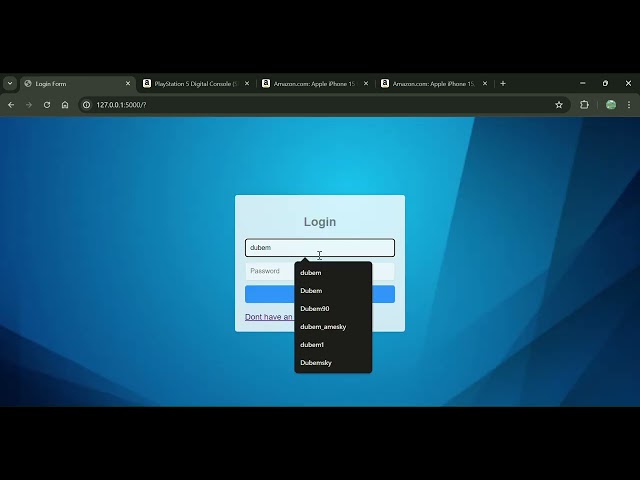Close the Login Form tab

click(128, 84)
